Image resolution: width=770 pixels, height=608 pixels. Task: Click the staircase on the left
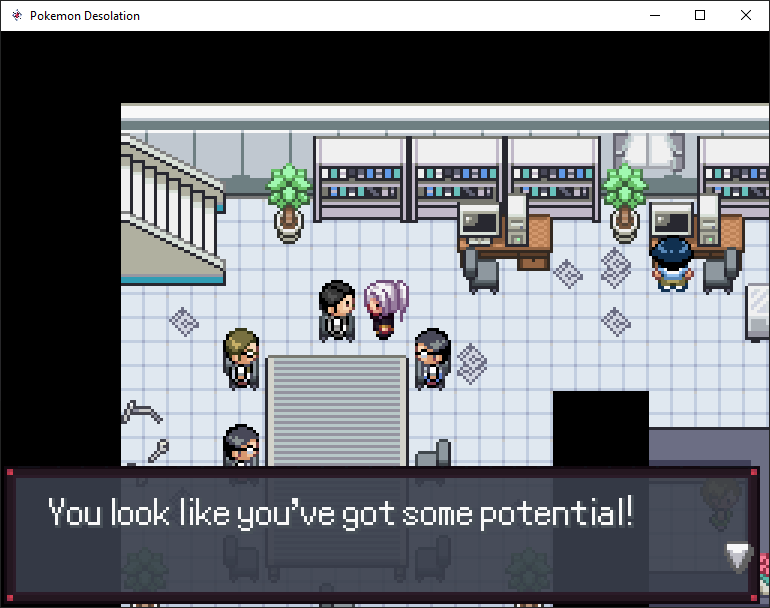pyautogui.click(x=172, y=210)
